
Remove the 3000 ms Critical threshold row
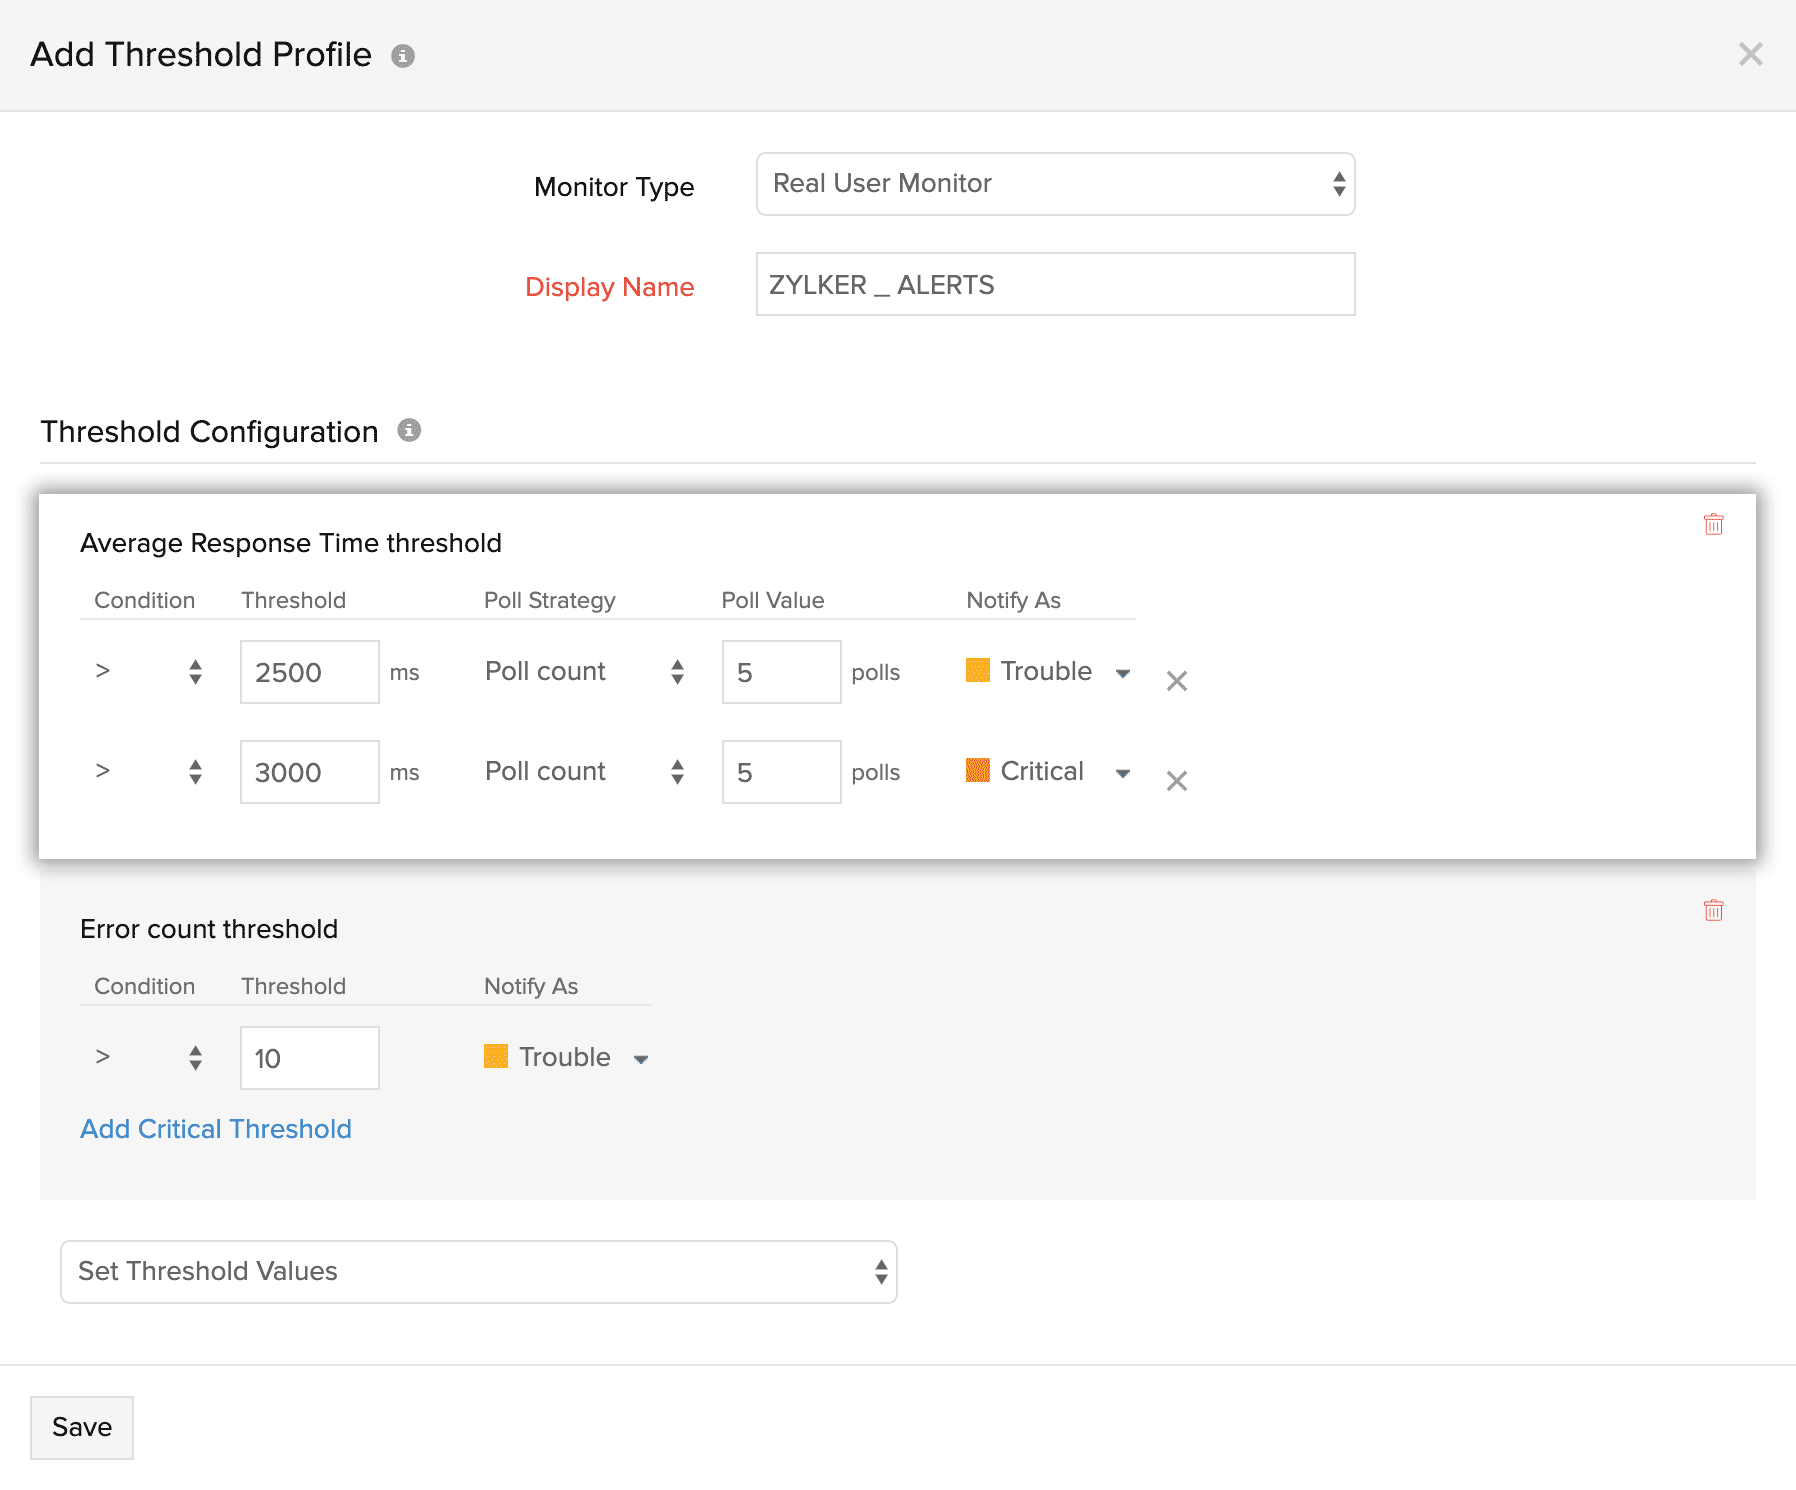(1176, 781)
